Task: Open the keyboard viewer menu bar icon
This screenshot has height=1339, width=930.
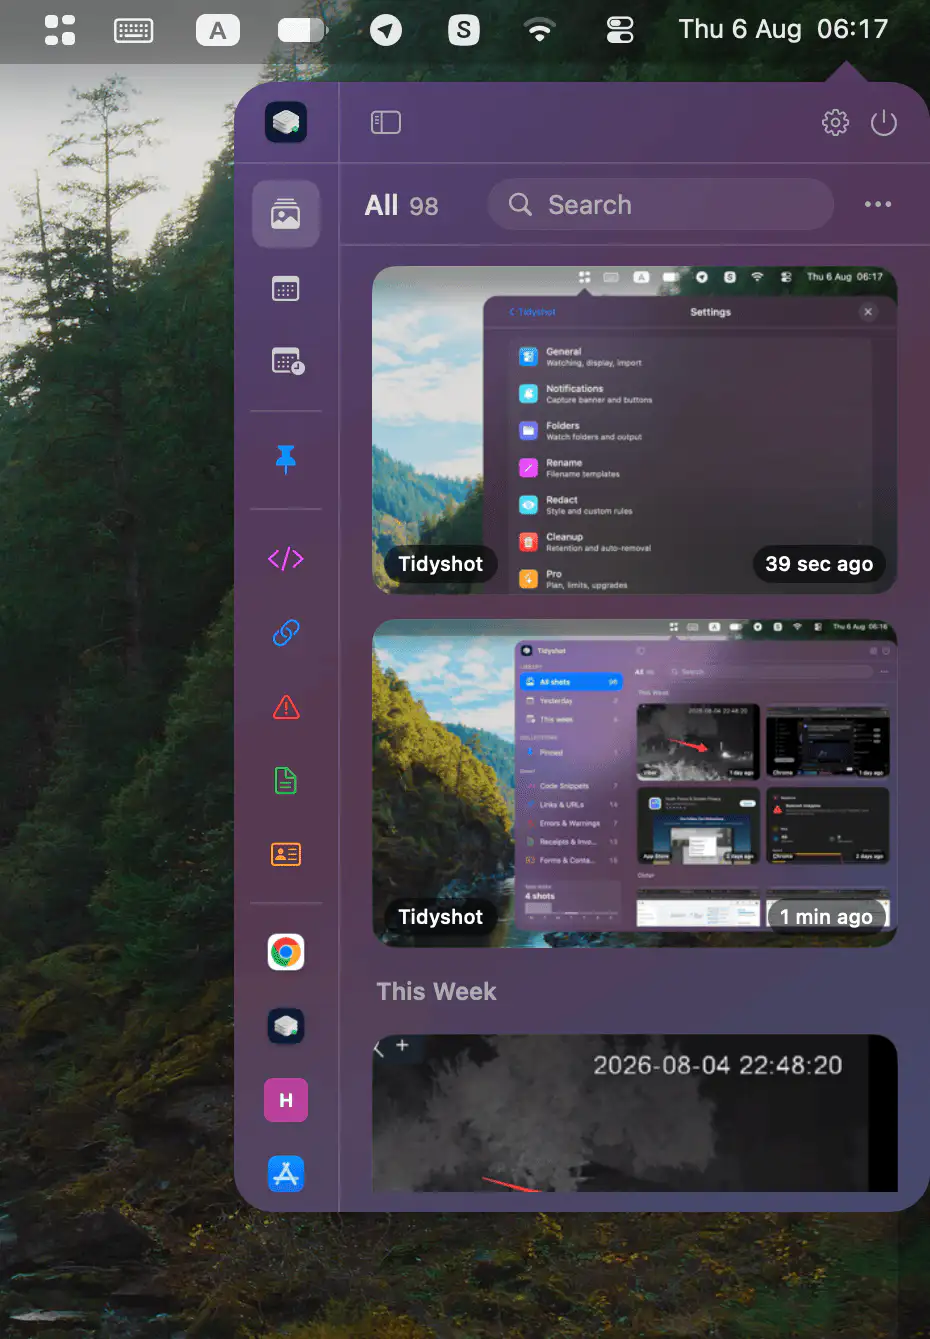Action: click(x=134, y=31)
